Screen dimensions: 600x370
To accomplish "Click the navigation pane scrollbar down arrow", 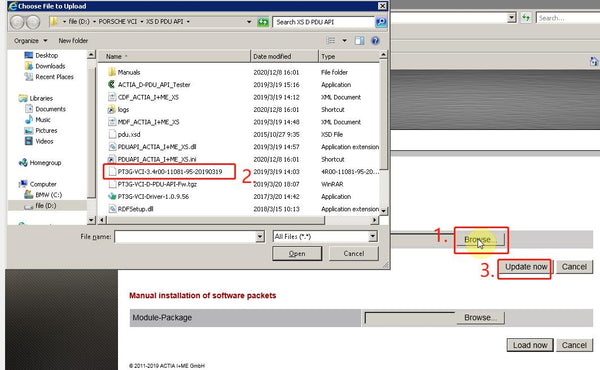I will [x=91, y=220].
